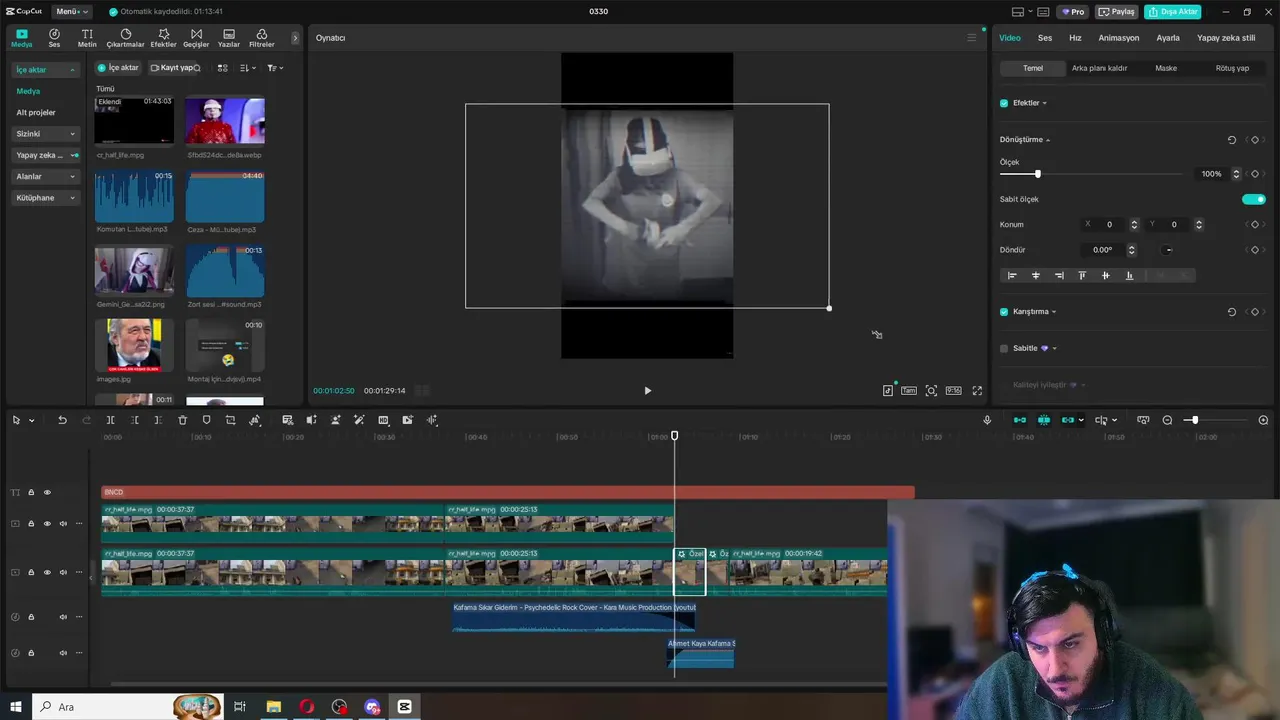
Task: Expand the Yapay zeka section
Action: 45,155
